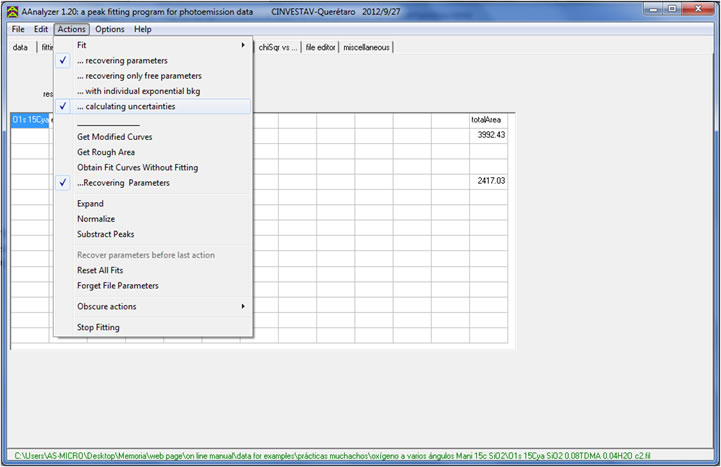This screenshot has height=467, width=721.
Task: Click the AAnalyzer title bar icon
Action: tap(11, 9)
